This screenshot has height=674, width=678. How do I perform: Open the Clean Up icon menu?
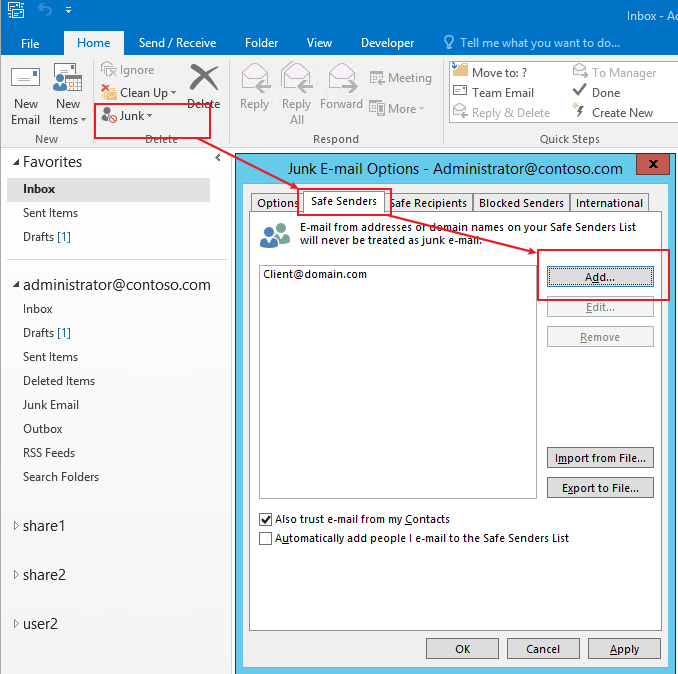(109, 93)
